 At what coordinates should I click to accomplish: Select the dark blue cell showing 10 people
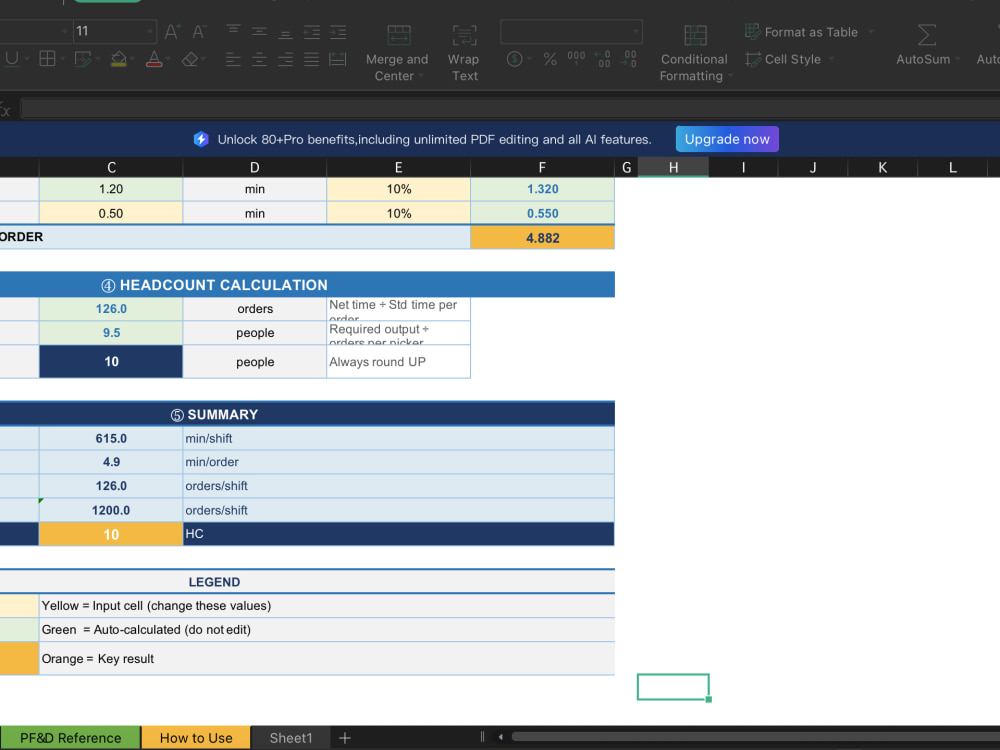click(x=111, y=362)
